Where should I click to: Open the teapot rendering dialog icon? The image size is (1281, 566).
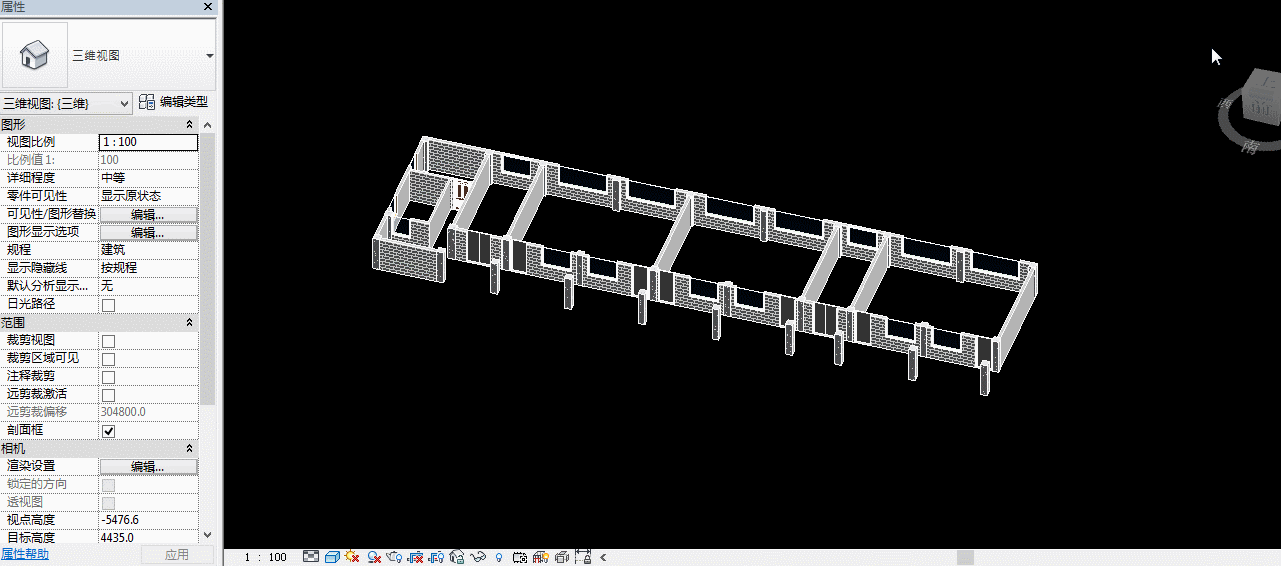click(394, 557)
